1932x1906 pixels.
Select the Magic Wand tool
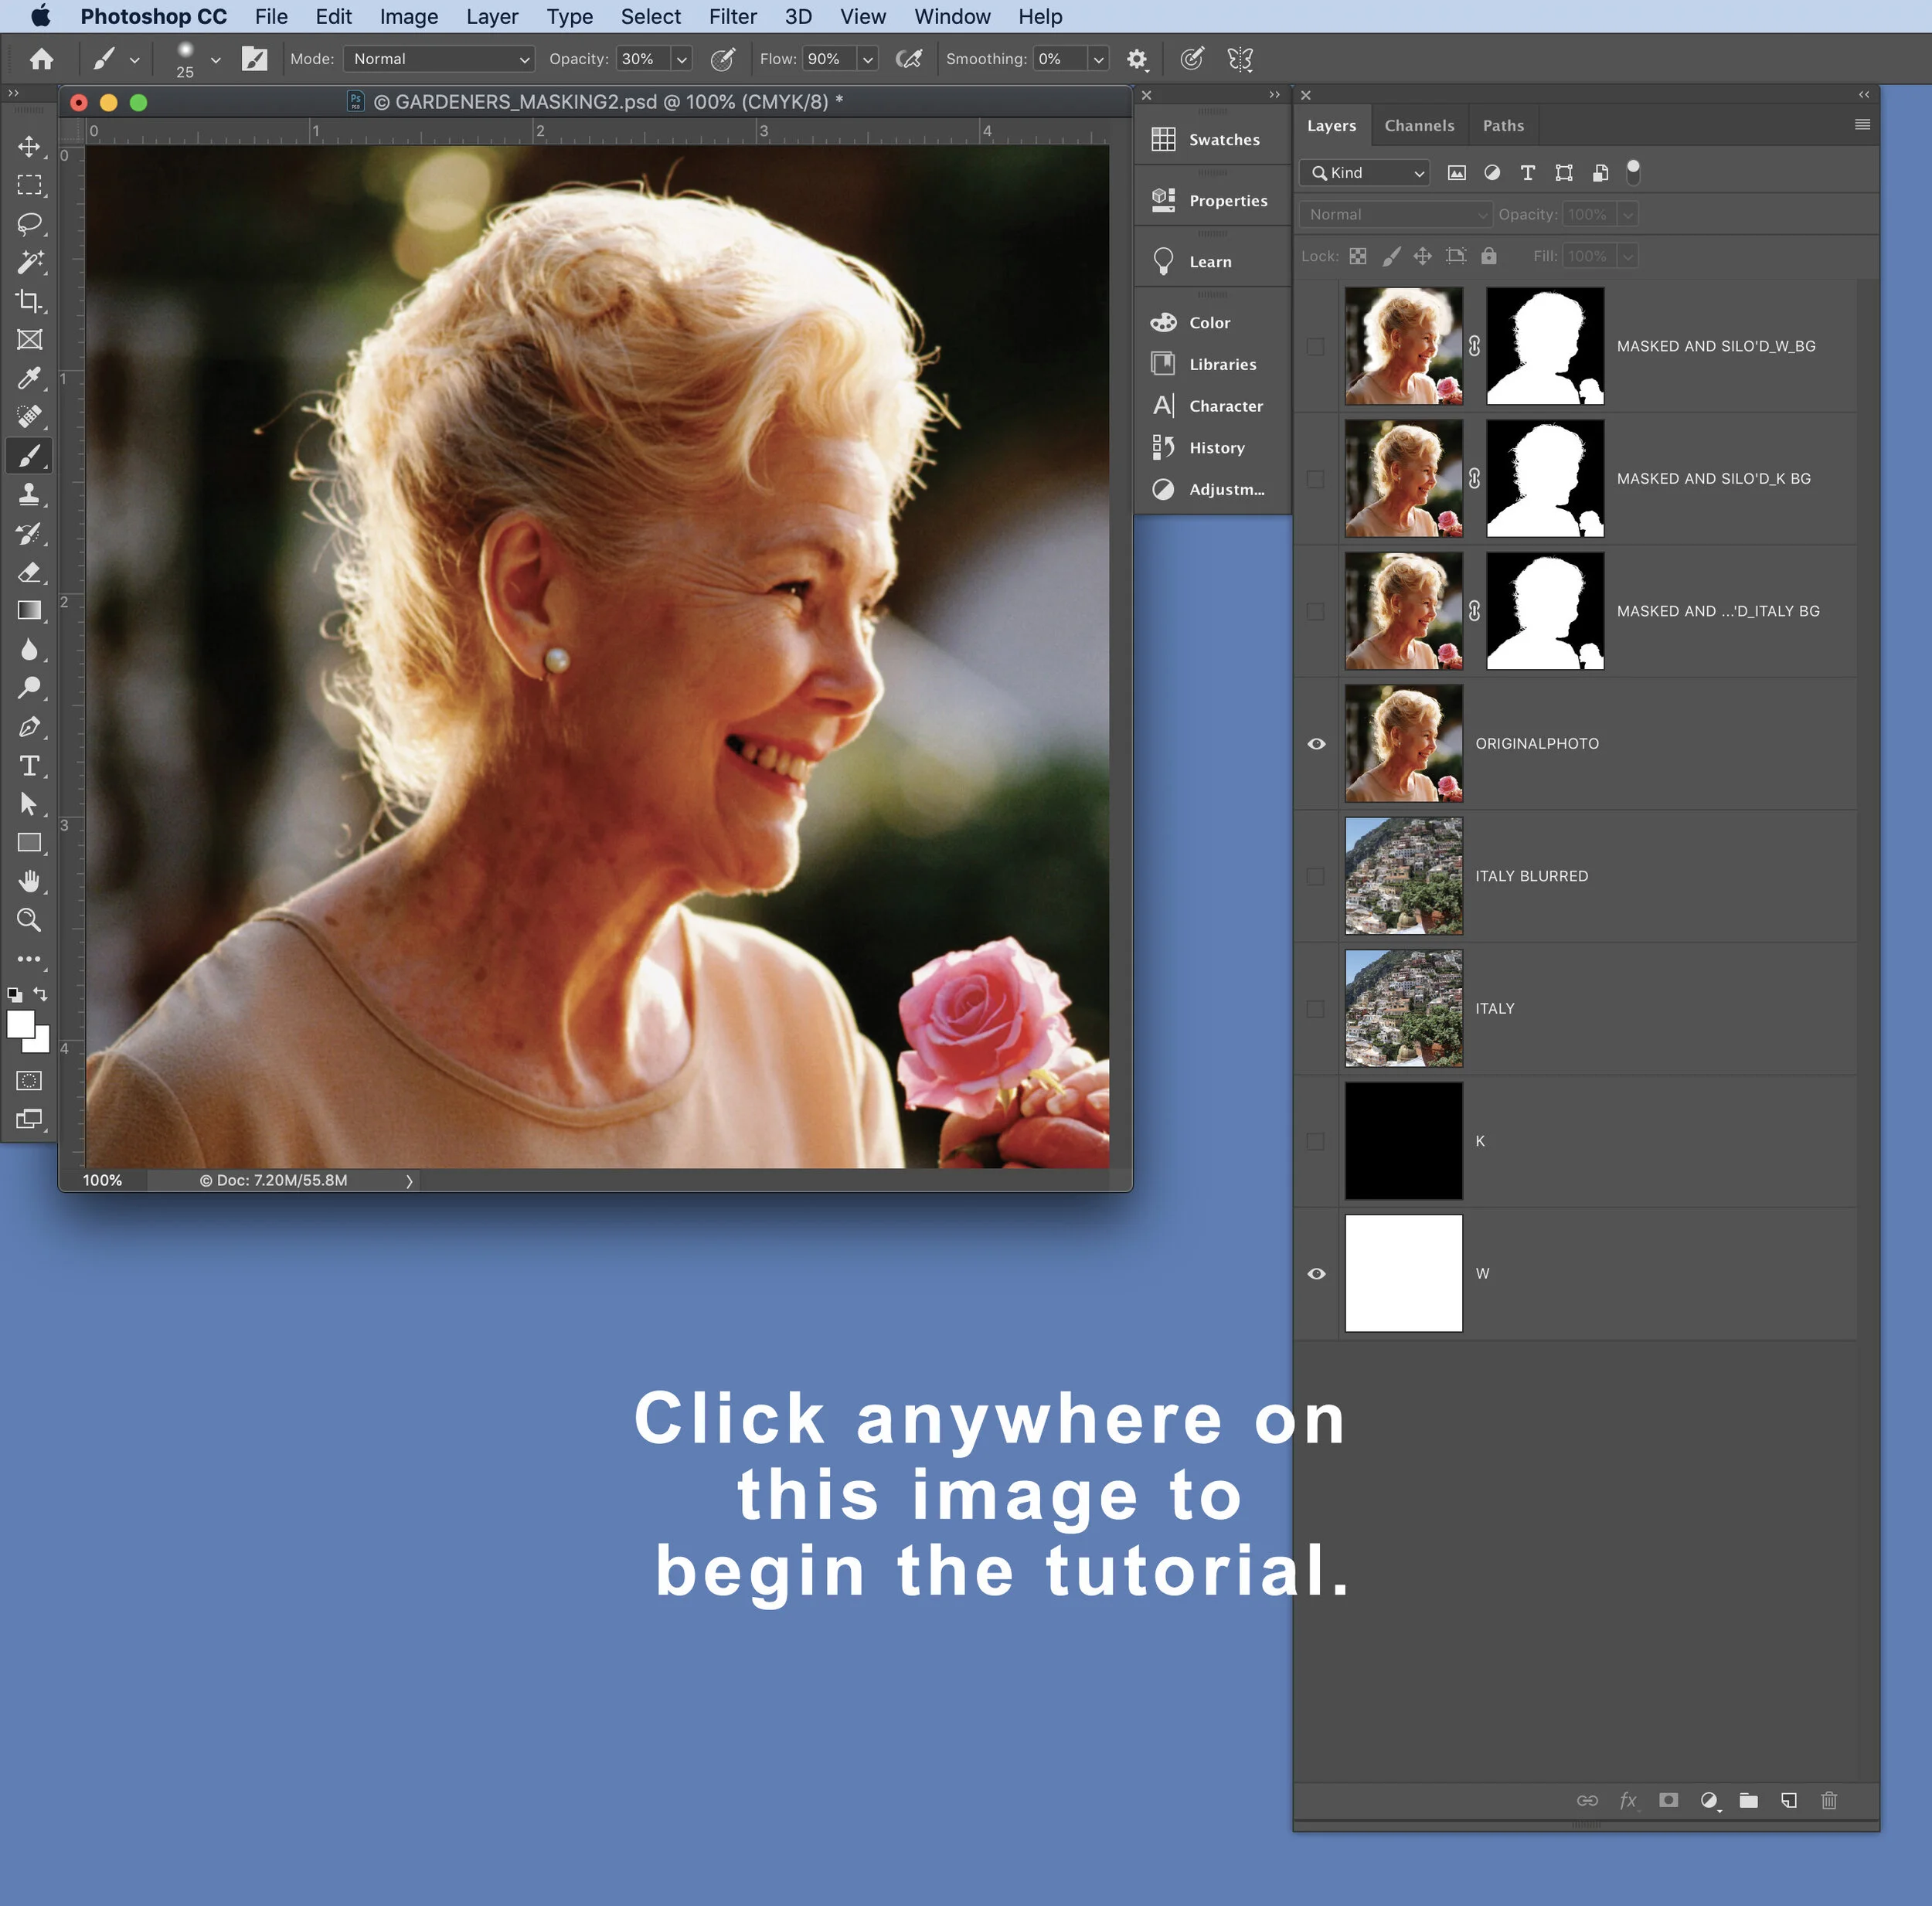click(29, 262)
